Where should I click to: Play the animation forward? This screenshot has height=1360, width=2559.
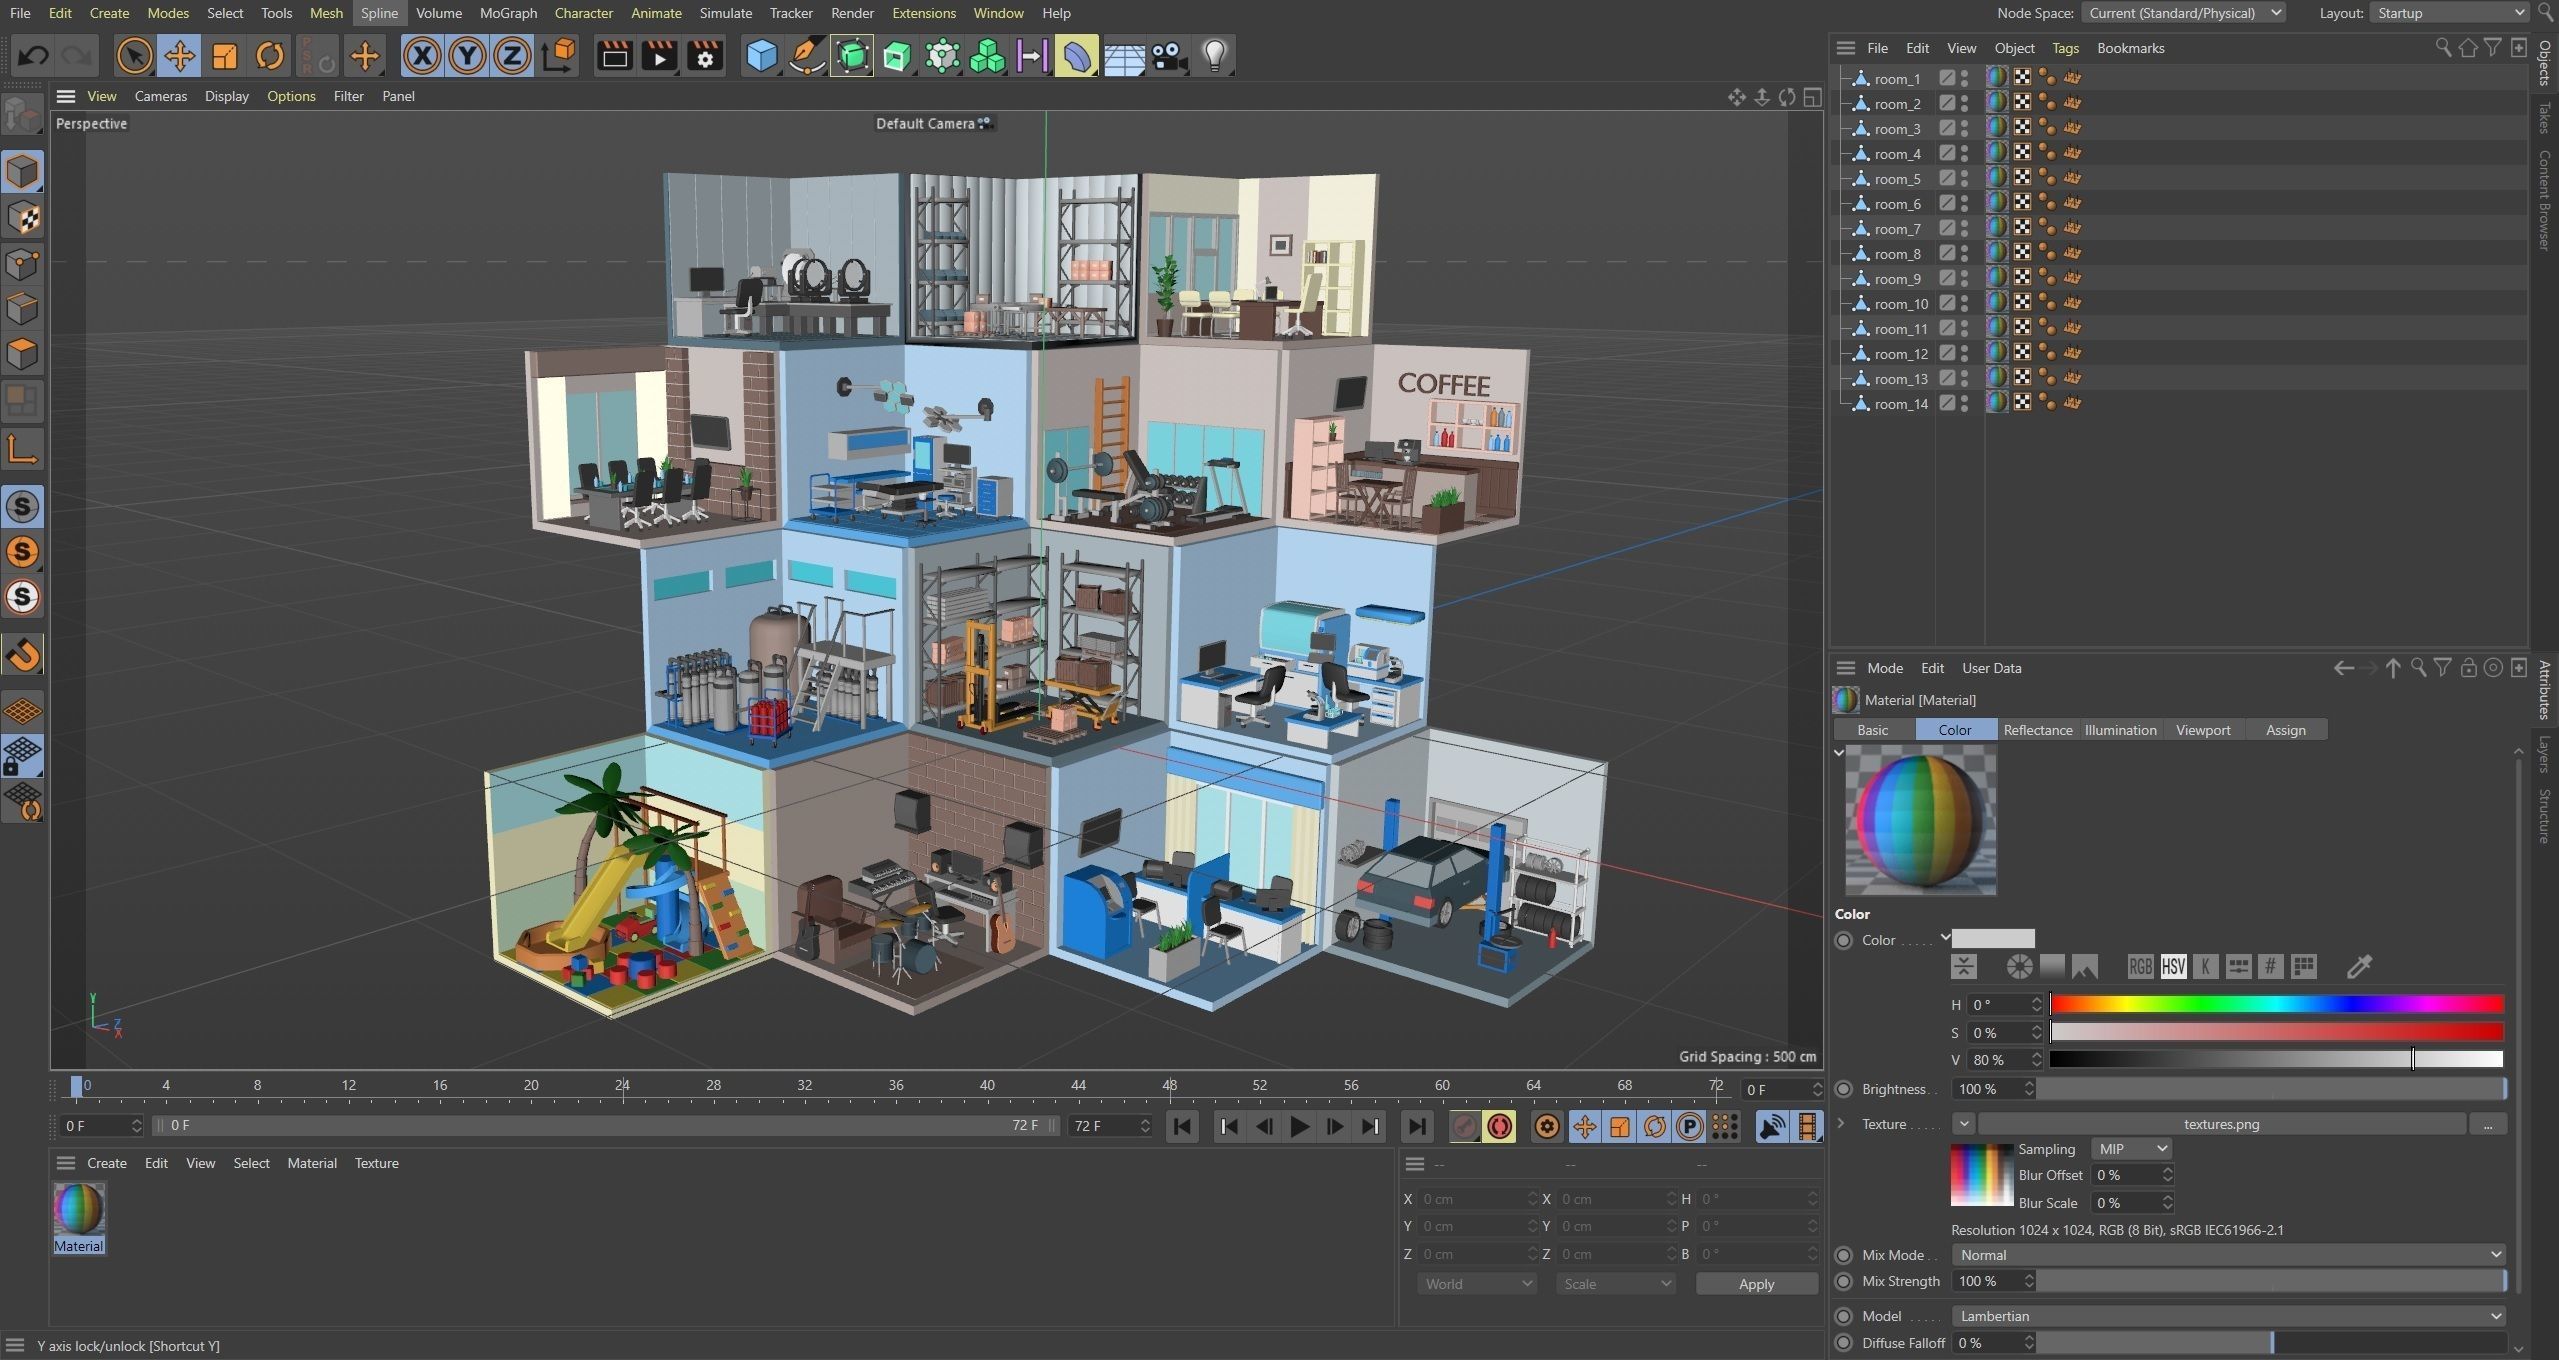tap(1299, 1127)
